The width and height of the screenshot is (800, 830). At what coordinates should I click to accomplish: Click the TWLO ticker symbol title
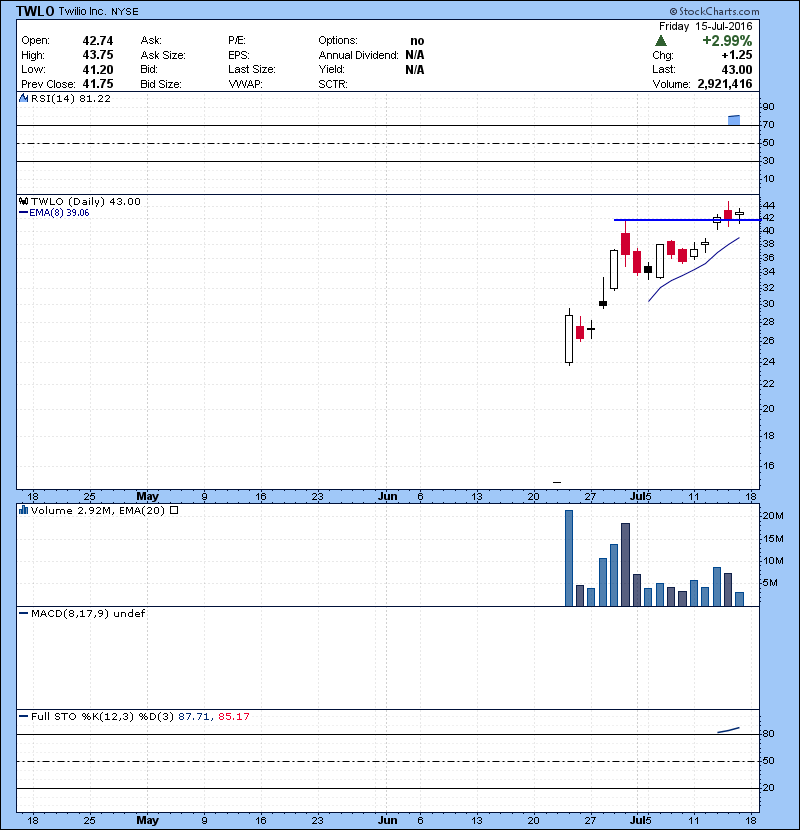point(35,11)
